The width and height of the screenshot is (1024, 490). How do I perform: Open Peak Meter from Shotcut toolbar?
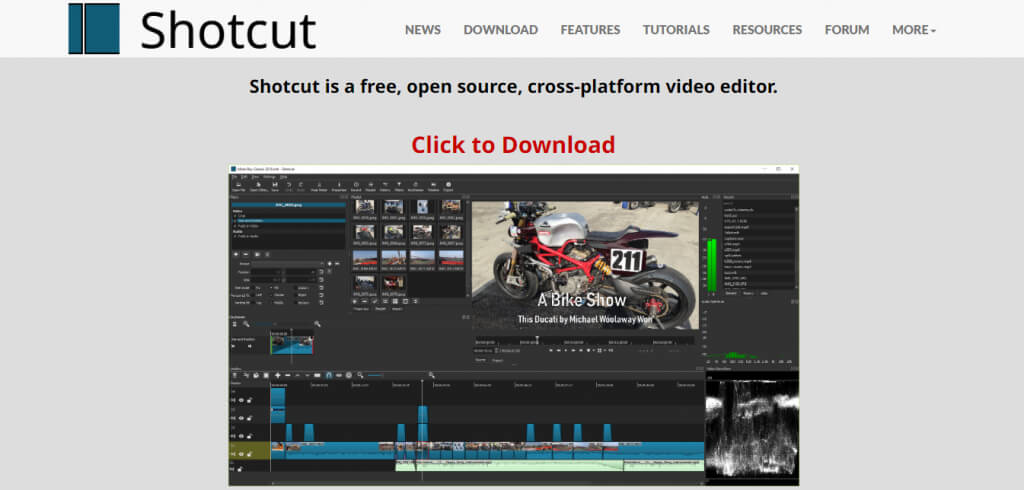pyautogui.click(x=319, y=186)
